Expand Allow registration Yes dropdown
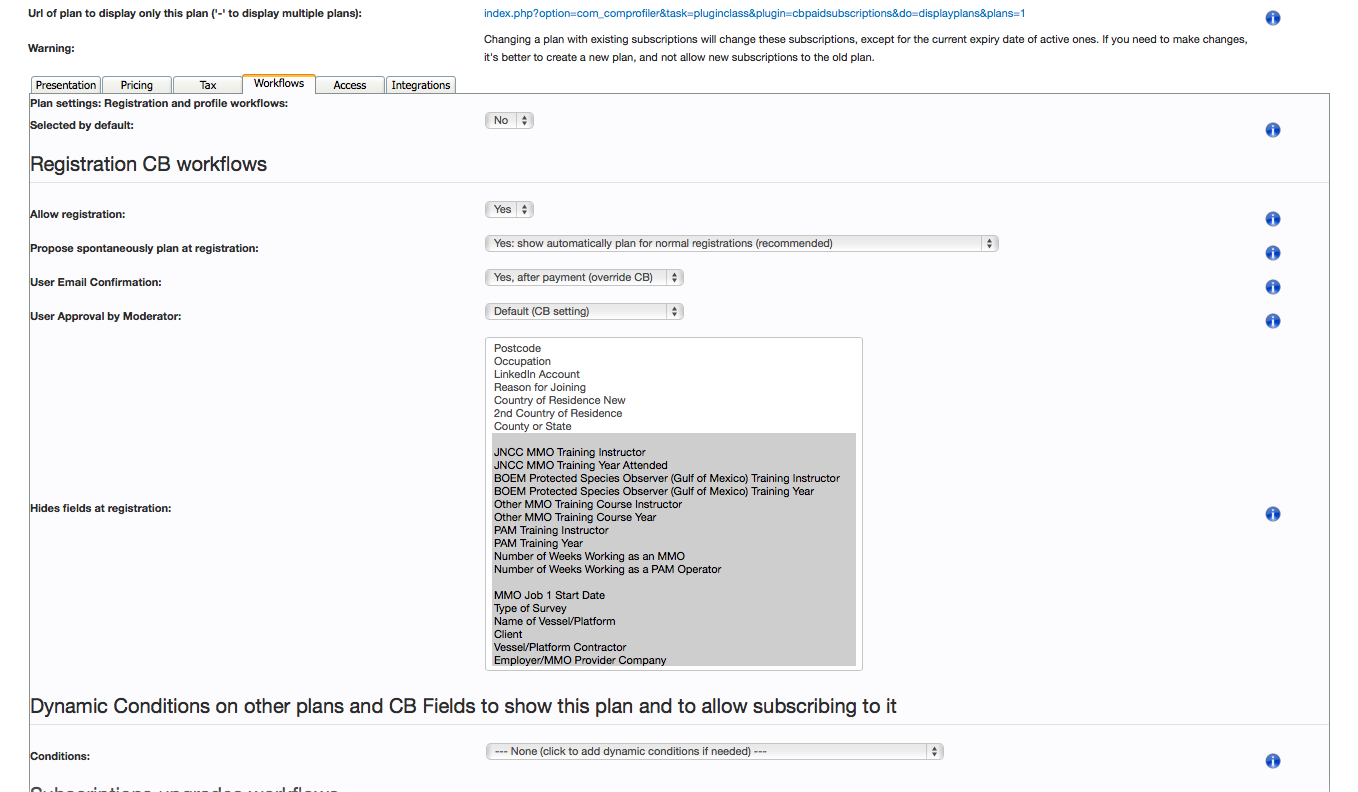Screen dimensions: 1358x792 [x=510, y=209]
